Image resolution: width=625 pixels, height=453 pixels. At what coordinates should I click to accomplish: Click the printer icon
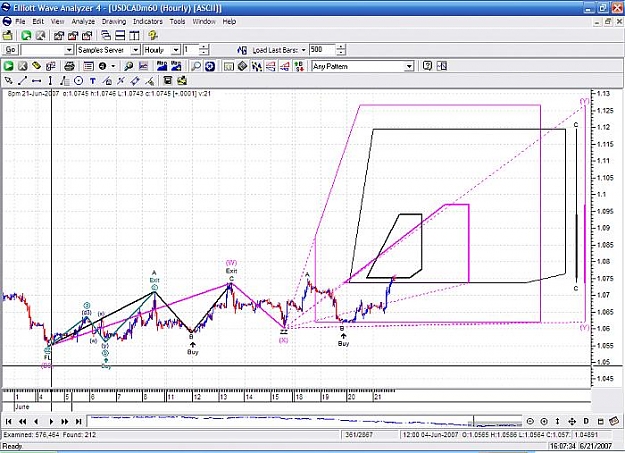[69, 66]
